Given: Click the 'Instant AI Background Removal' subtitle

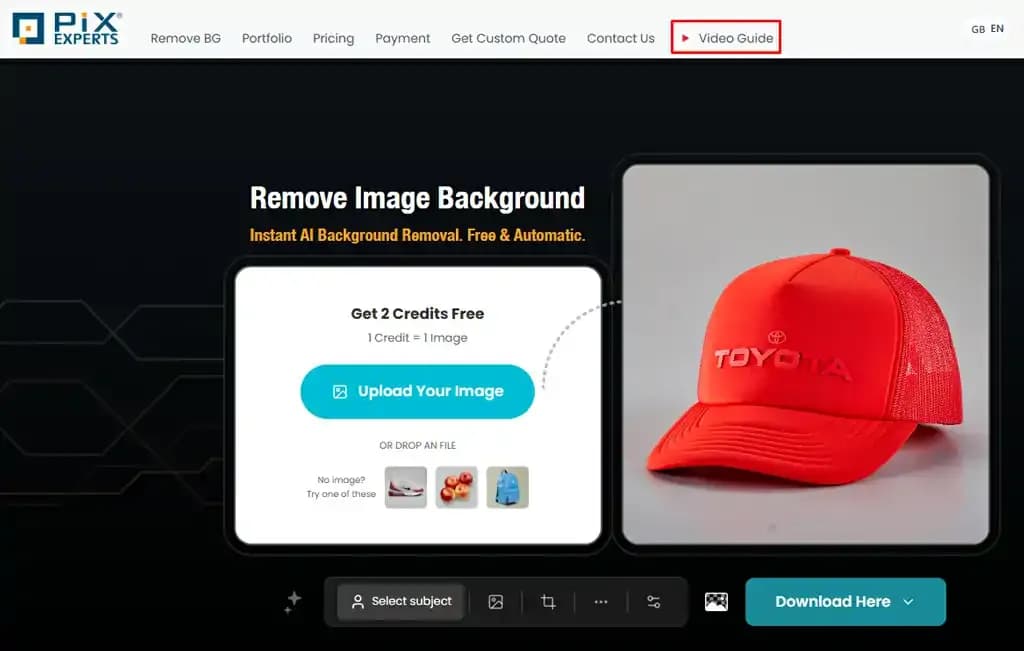Looking at the screenshot, I should [x=417, y=235].
